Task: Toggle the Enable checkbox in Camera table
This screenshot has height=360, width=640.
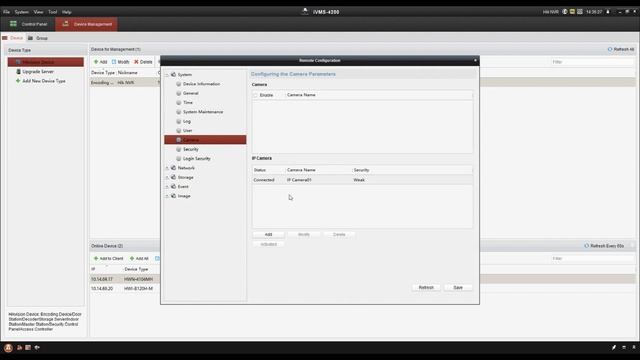Action: [256, 95]
